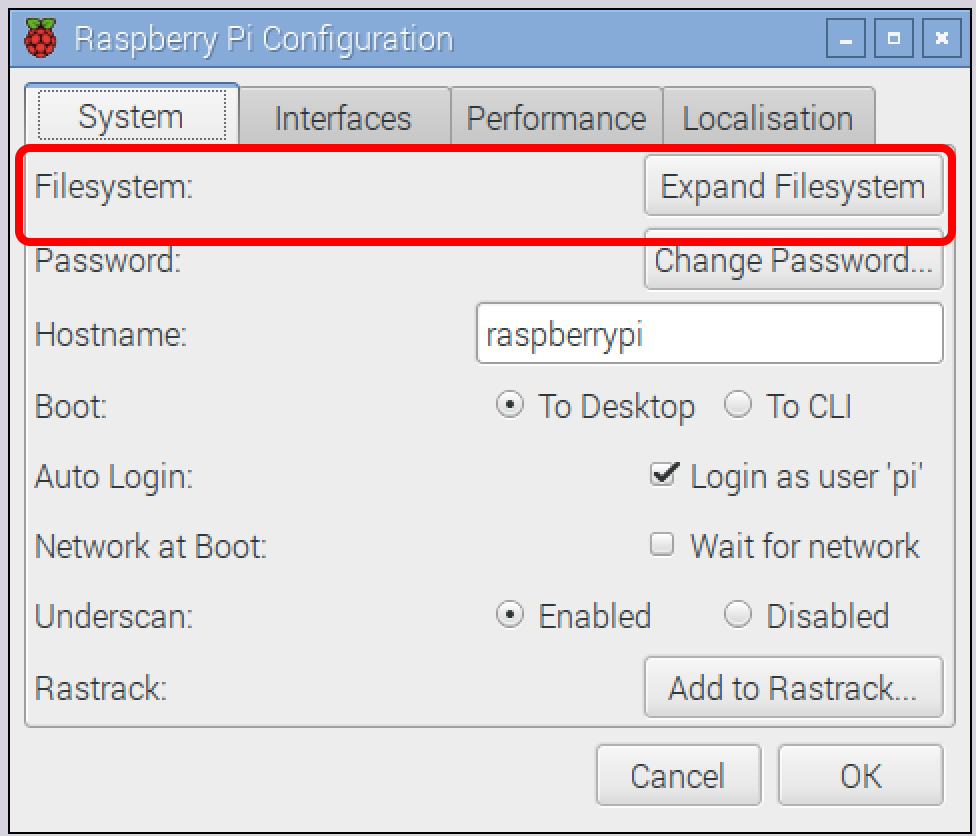
Task: Go to the Localisation tab
Action: coord(767,118)
